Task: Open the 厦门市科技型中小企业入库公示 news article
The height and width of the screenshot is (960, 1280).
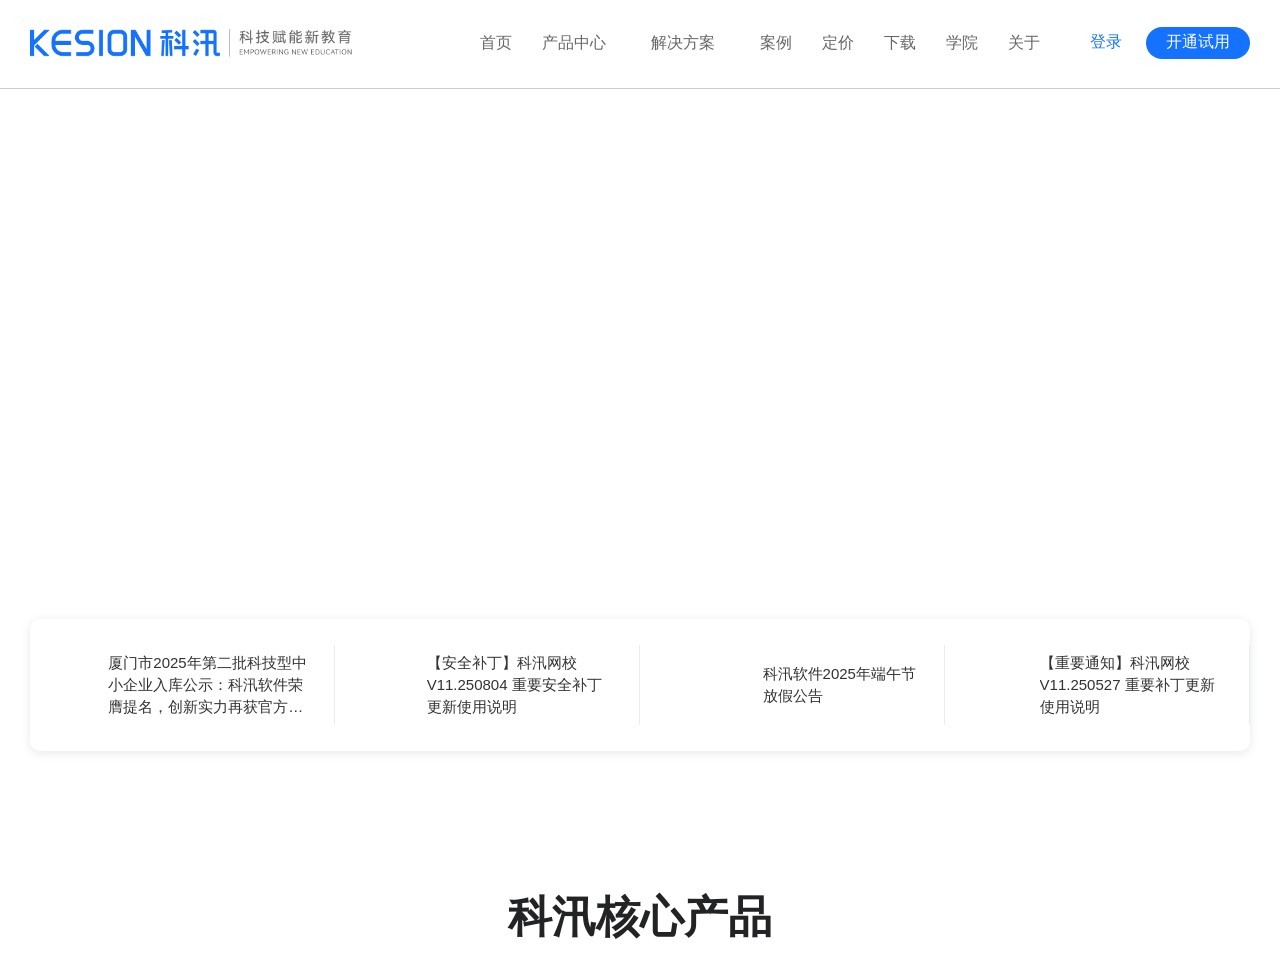Action: [x=208, y=685]
